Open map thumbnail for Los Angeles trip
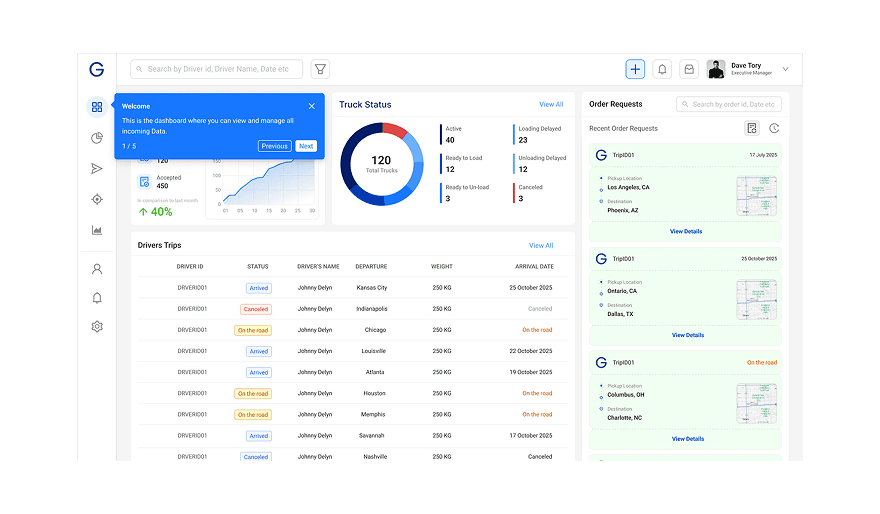 [x=757, y=196]
